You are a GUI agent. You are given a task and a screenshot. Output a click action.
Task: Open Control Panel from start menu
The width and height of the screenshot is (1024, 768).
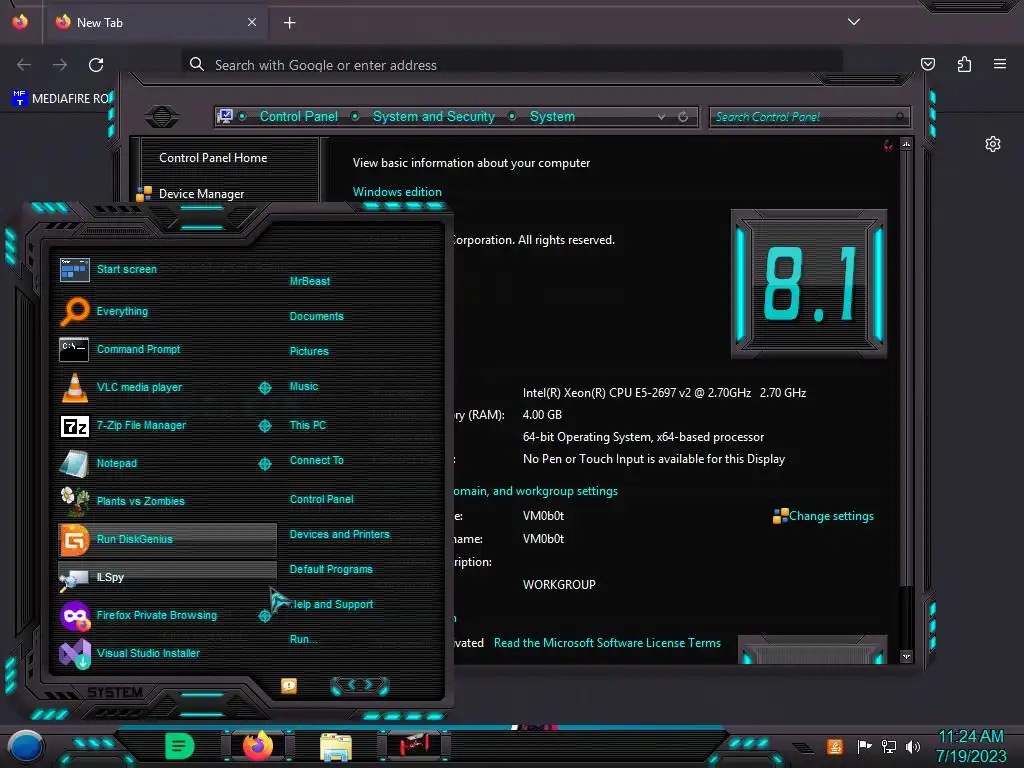tap(321, 499)
